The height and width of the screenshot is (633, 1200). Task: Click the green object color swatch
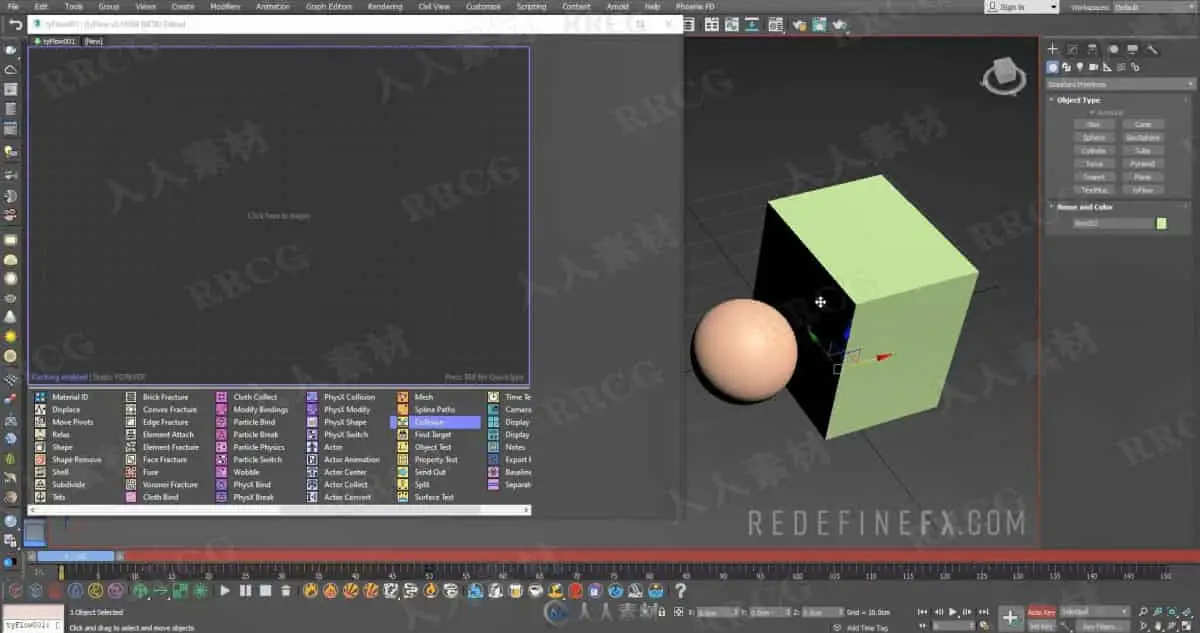click(1161, 223)
